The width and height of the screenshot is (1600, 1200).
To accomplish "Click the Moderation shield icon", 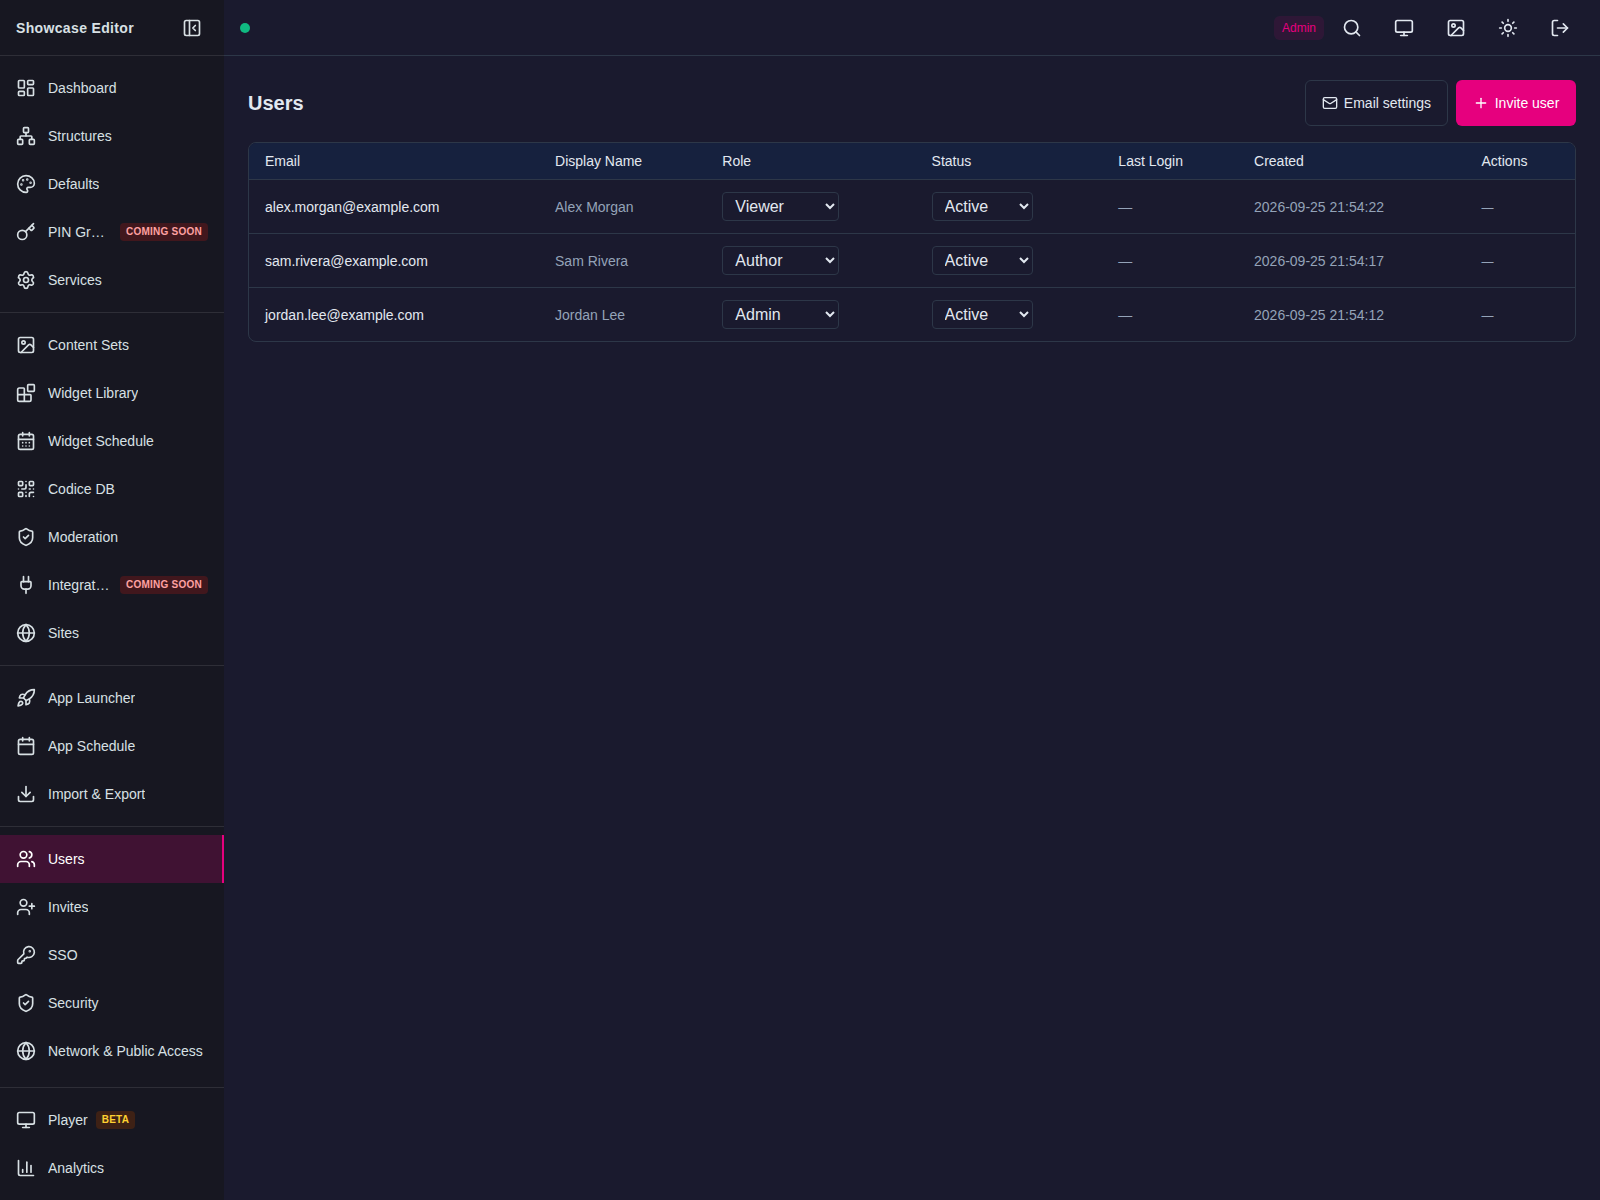I will pyautogui.click(x=26, y=537).
